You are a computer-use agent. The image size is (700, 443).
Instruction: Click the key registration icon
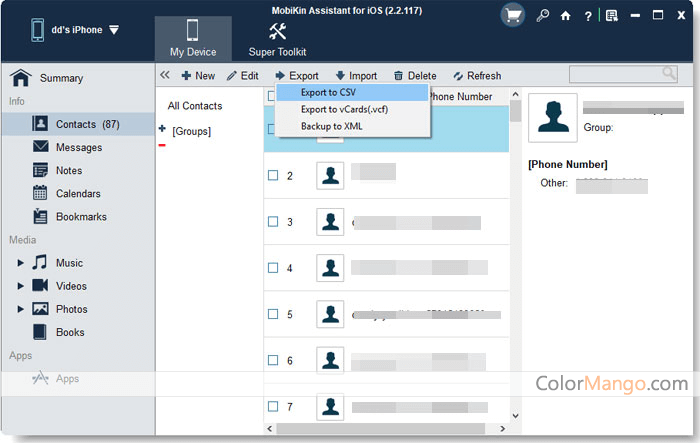tap(542, 16)
